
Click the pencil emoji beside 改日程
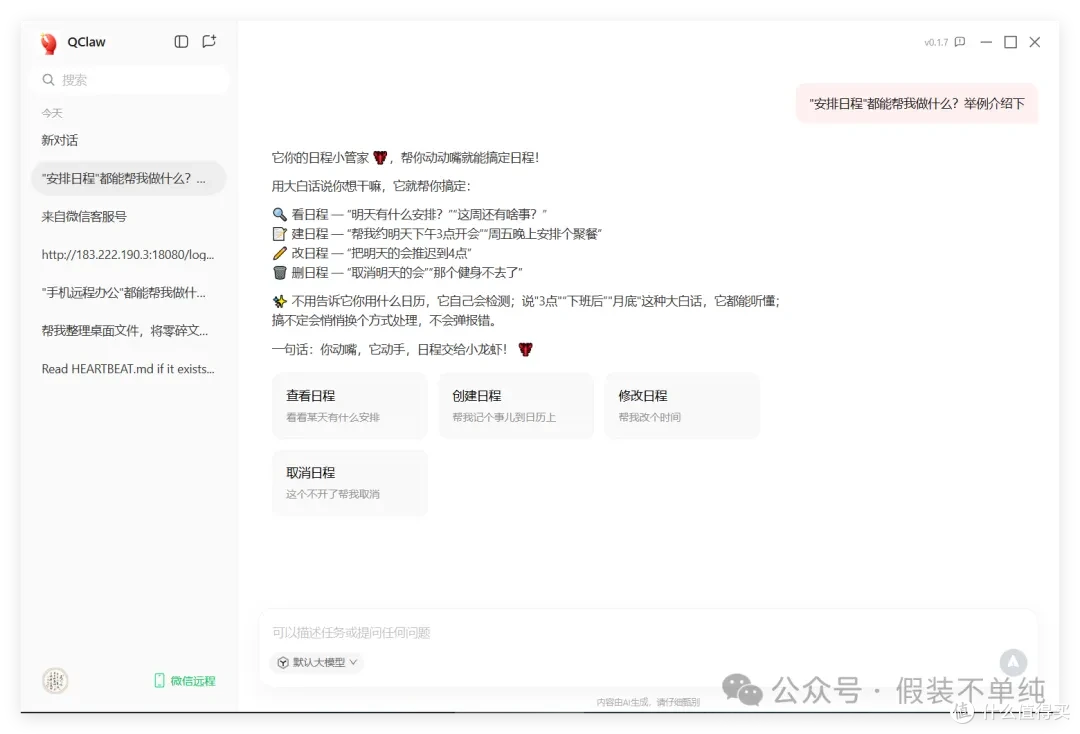click(279, 253)
